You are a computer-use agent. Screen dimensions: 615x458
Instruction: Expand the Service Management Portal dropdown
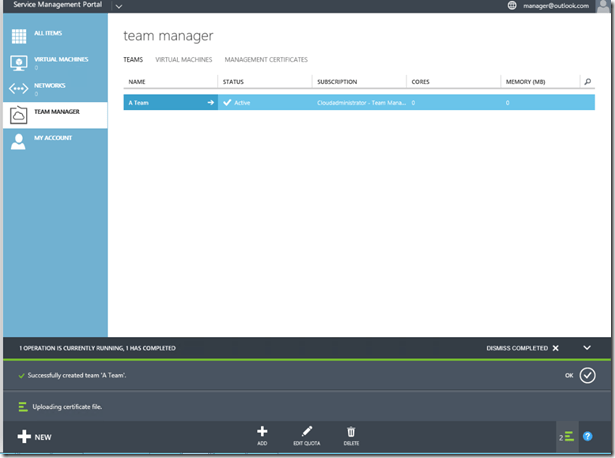119,6
